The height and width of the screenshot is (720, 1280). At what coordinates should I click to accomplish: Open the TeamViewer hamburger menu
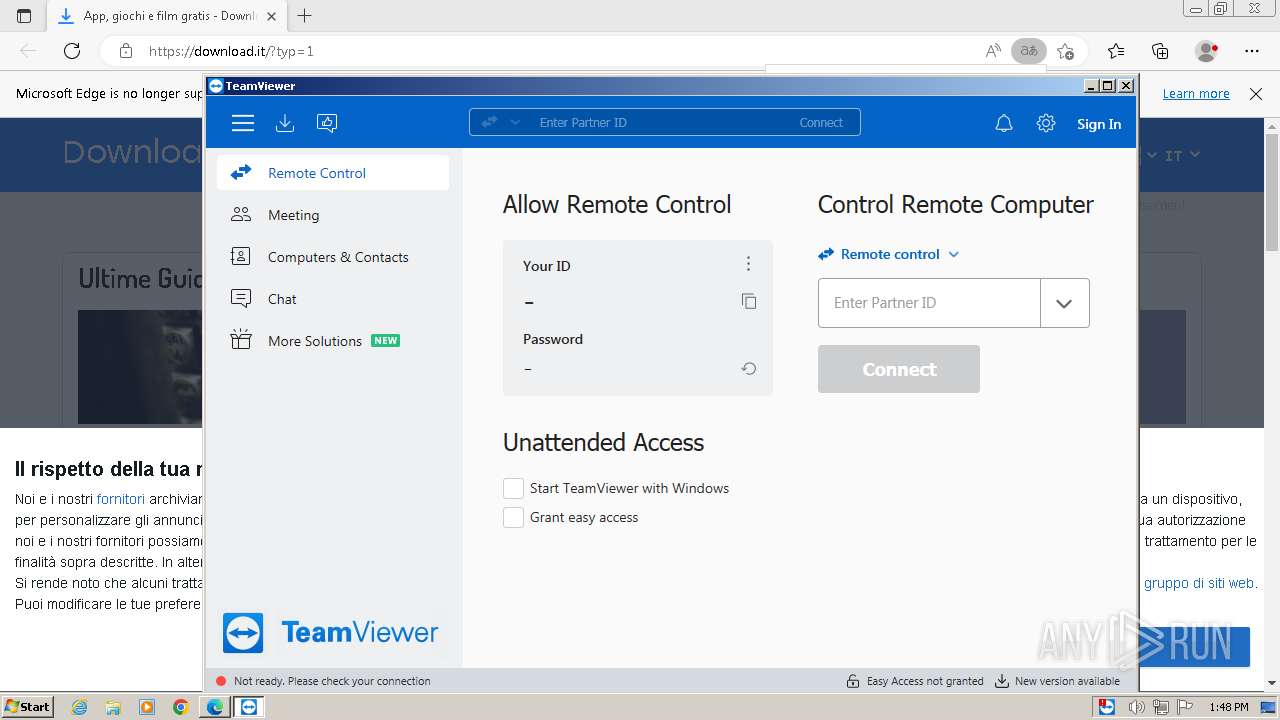(x=243, y=123)
